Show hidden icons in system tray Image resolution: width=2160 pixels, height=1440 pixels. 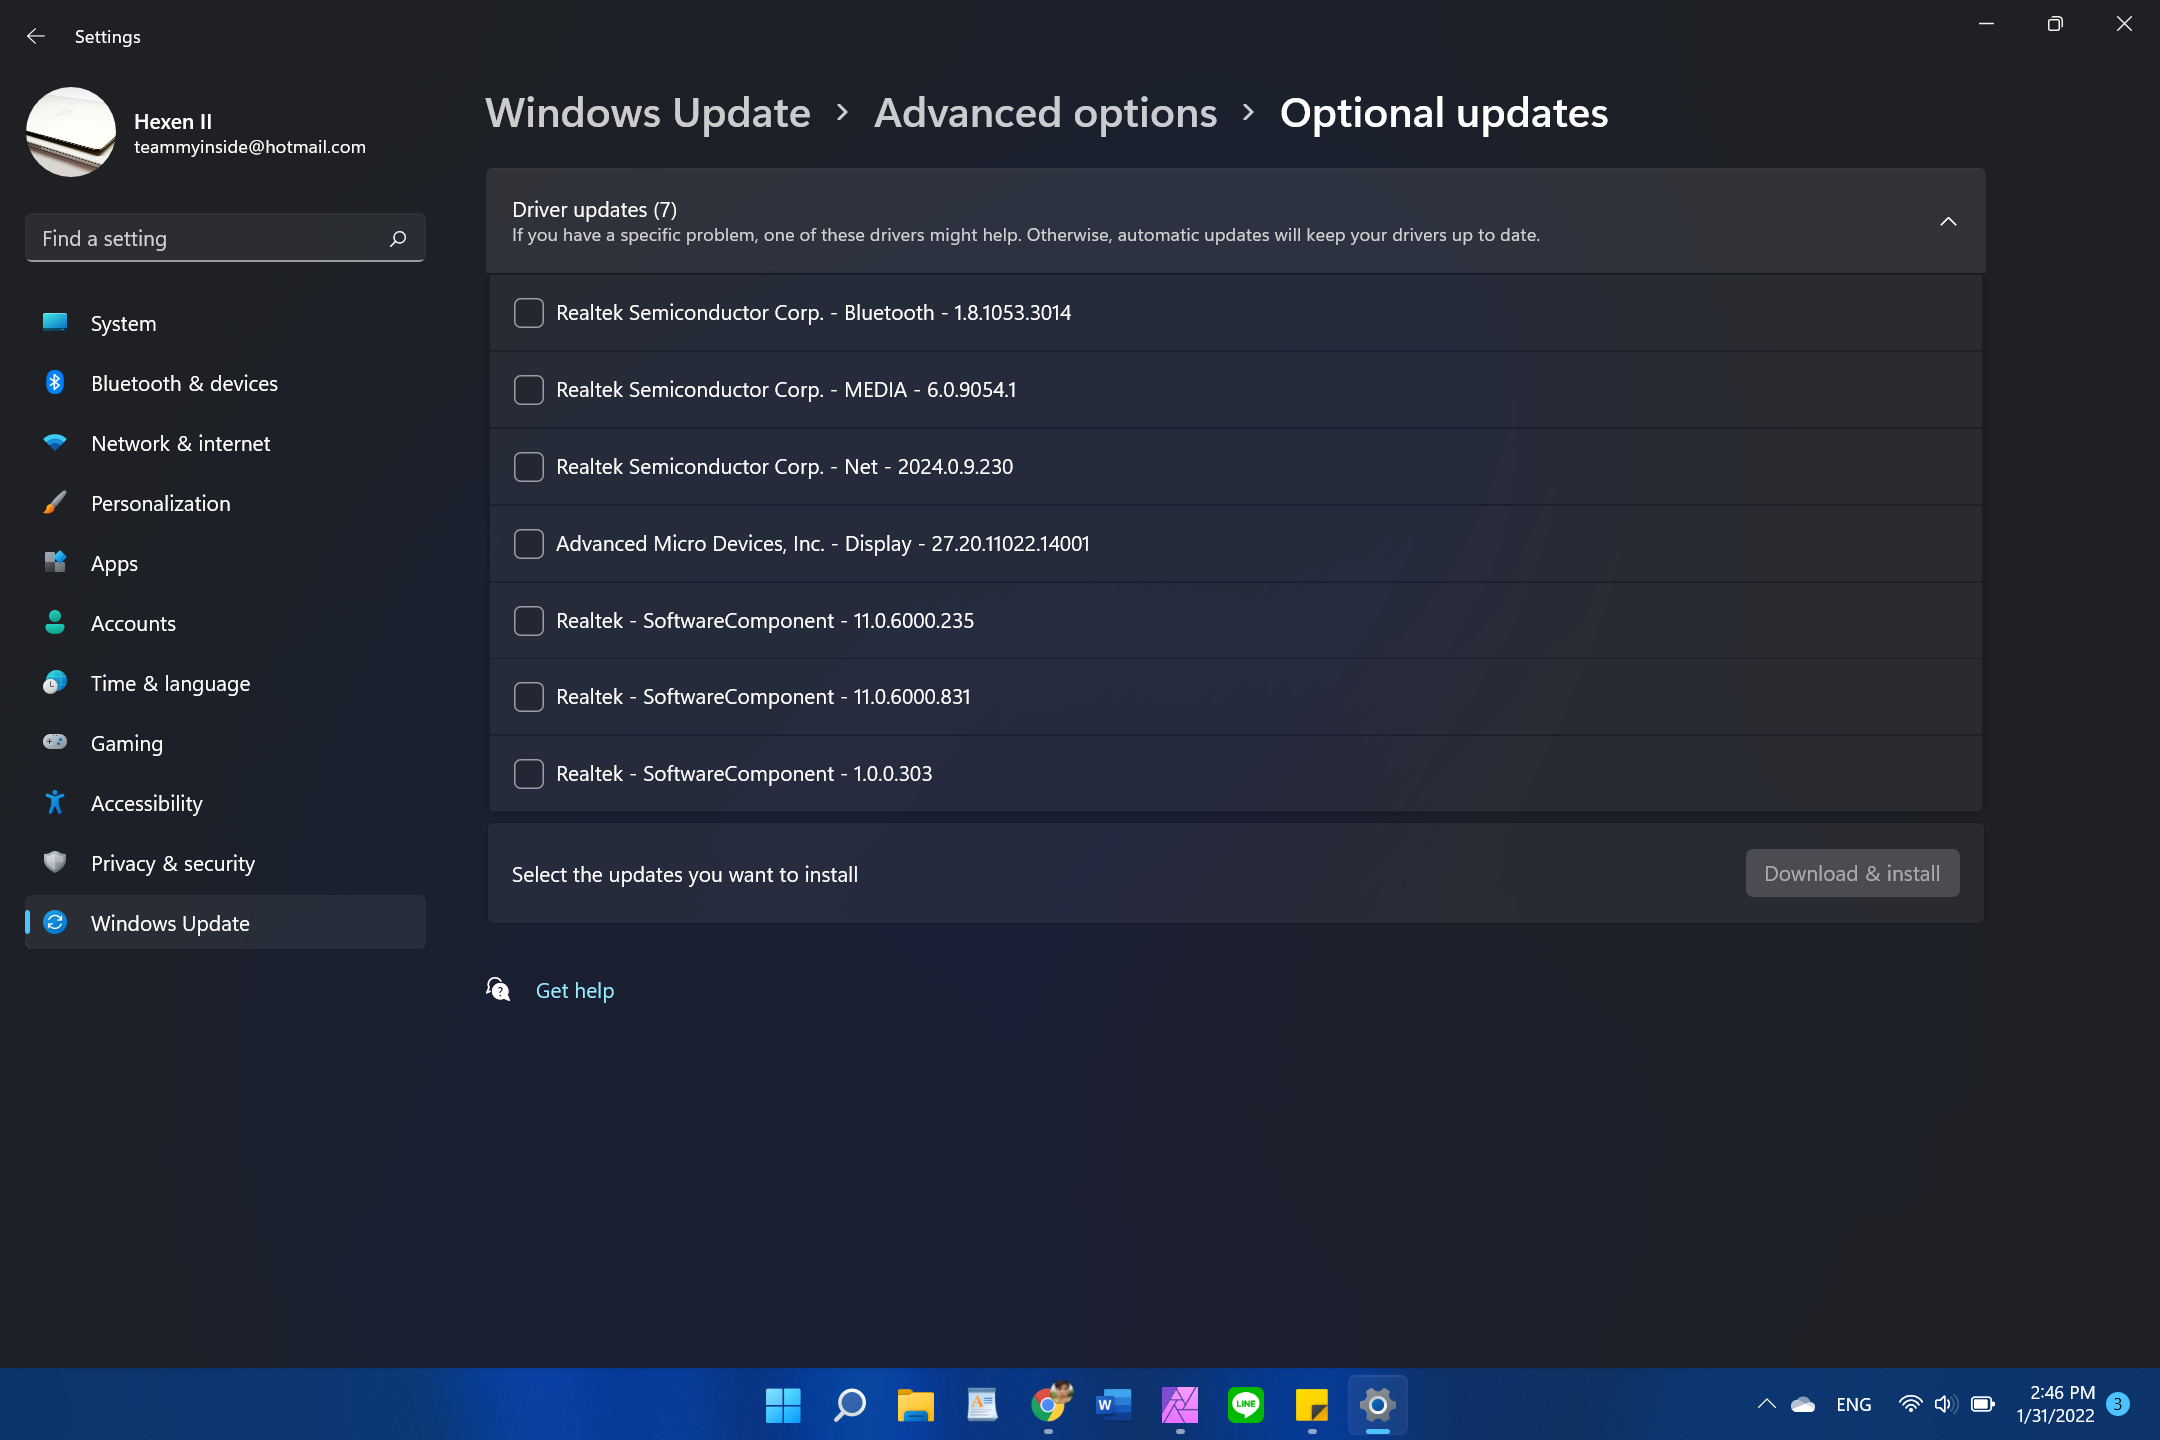click(x=1766, y=1404)
